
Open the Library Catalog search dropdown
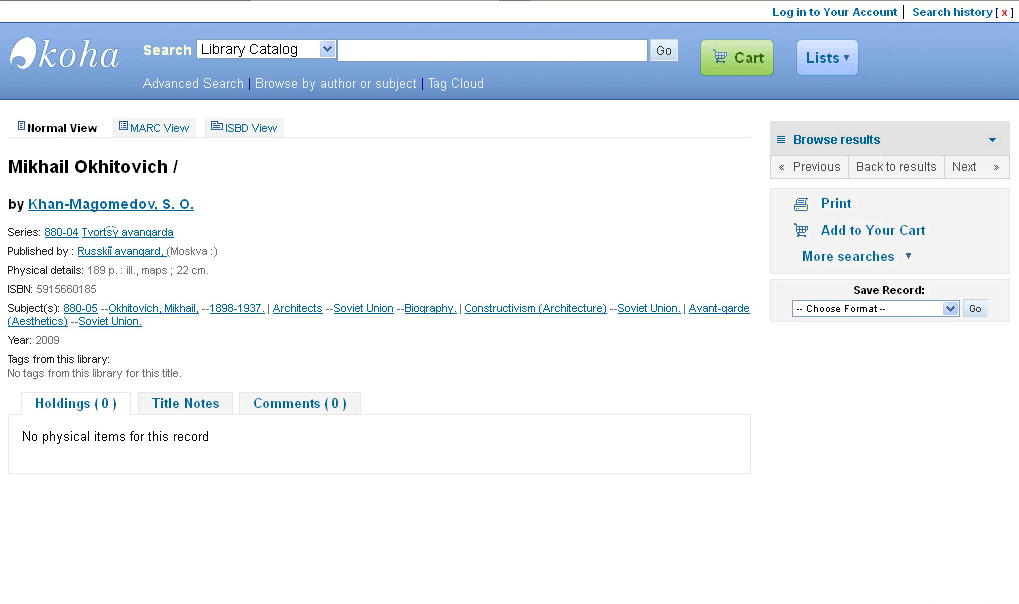click(266, 50)
